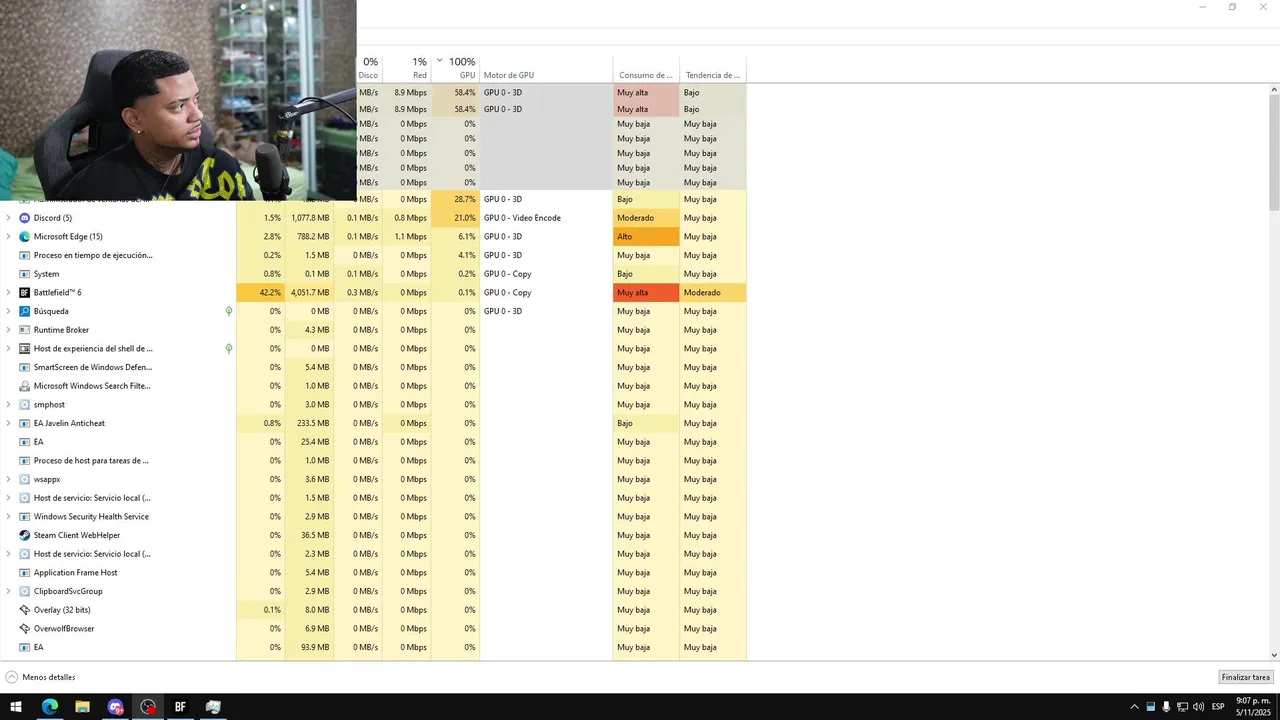Screen dimensions: 1280x720
Task: Click the efficiency leaf icon on Búsqueda row
Action: pyautogui.click(x=229, y=311)
